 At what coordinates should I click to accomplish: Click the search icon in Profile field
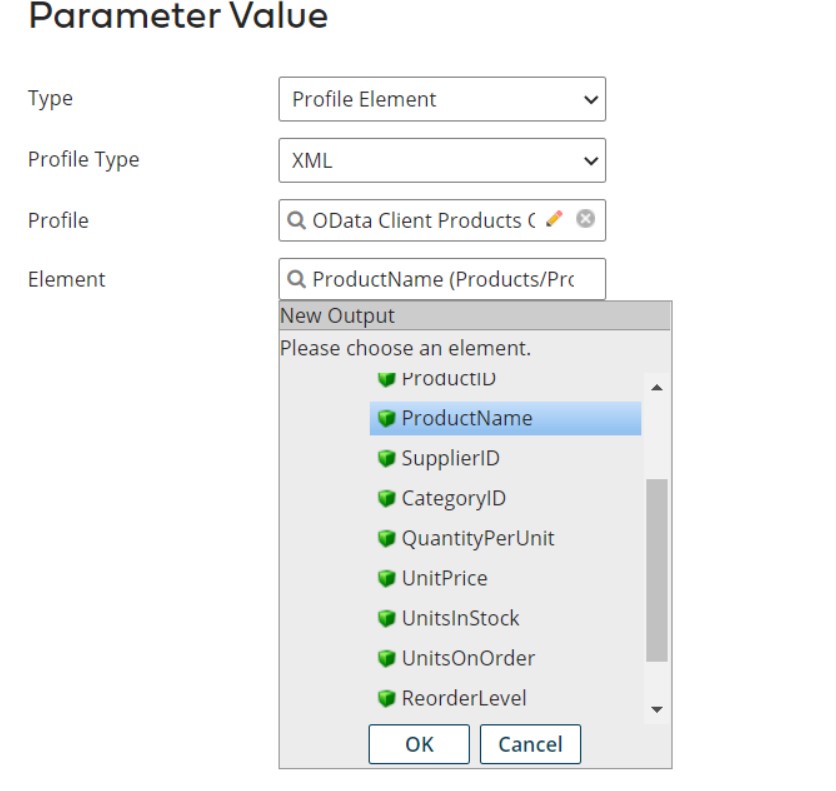[297, 220]
